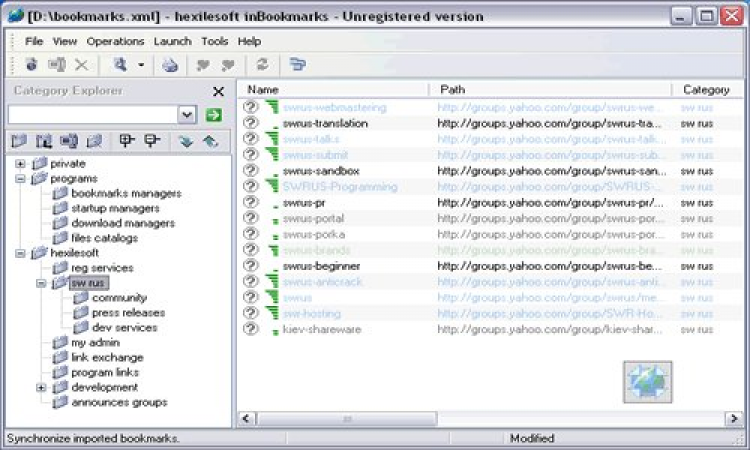
Task: Click the horizontal scrollbar thumb
Action: tap(347, 419)
